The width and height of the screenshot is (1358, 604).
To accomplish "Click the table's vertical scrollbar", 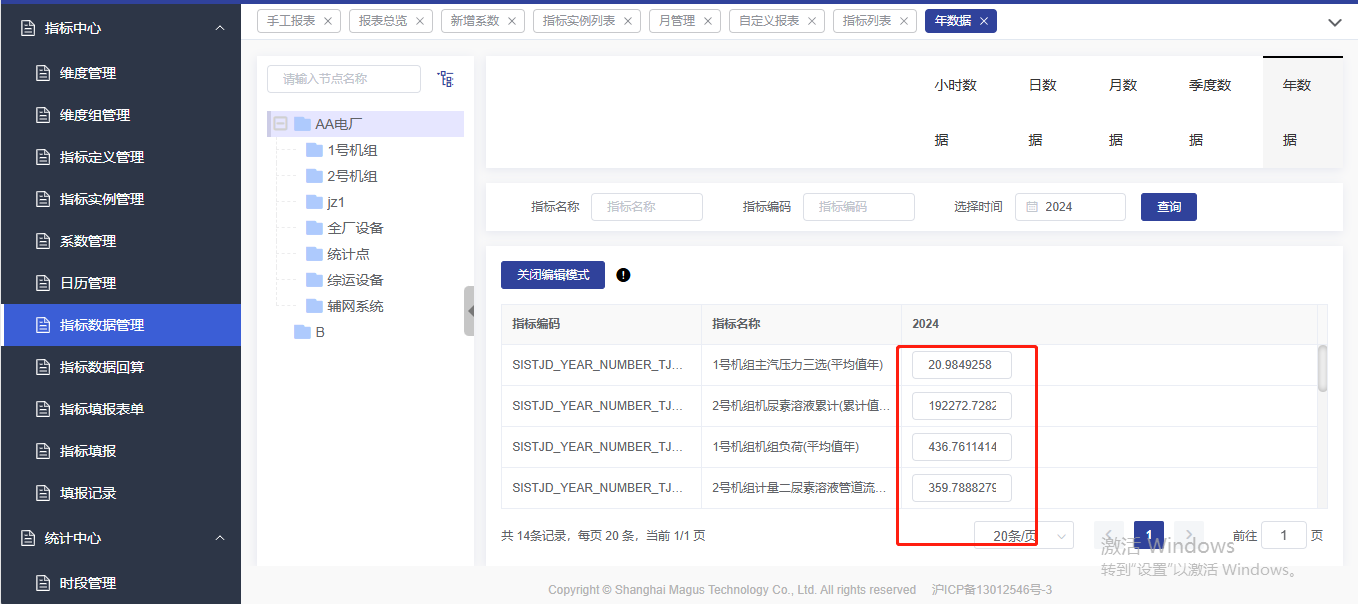I will coord(1322,368).
